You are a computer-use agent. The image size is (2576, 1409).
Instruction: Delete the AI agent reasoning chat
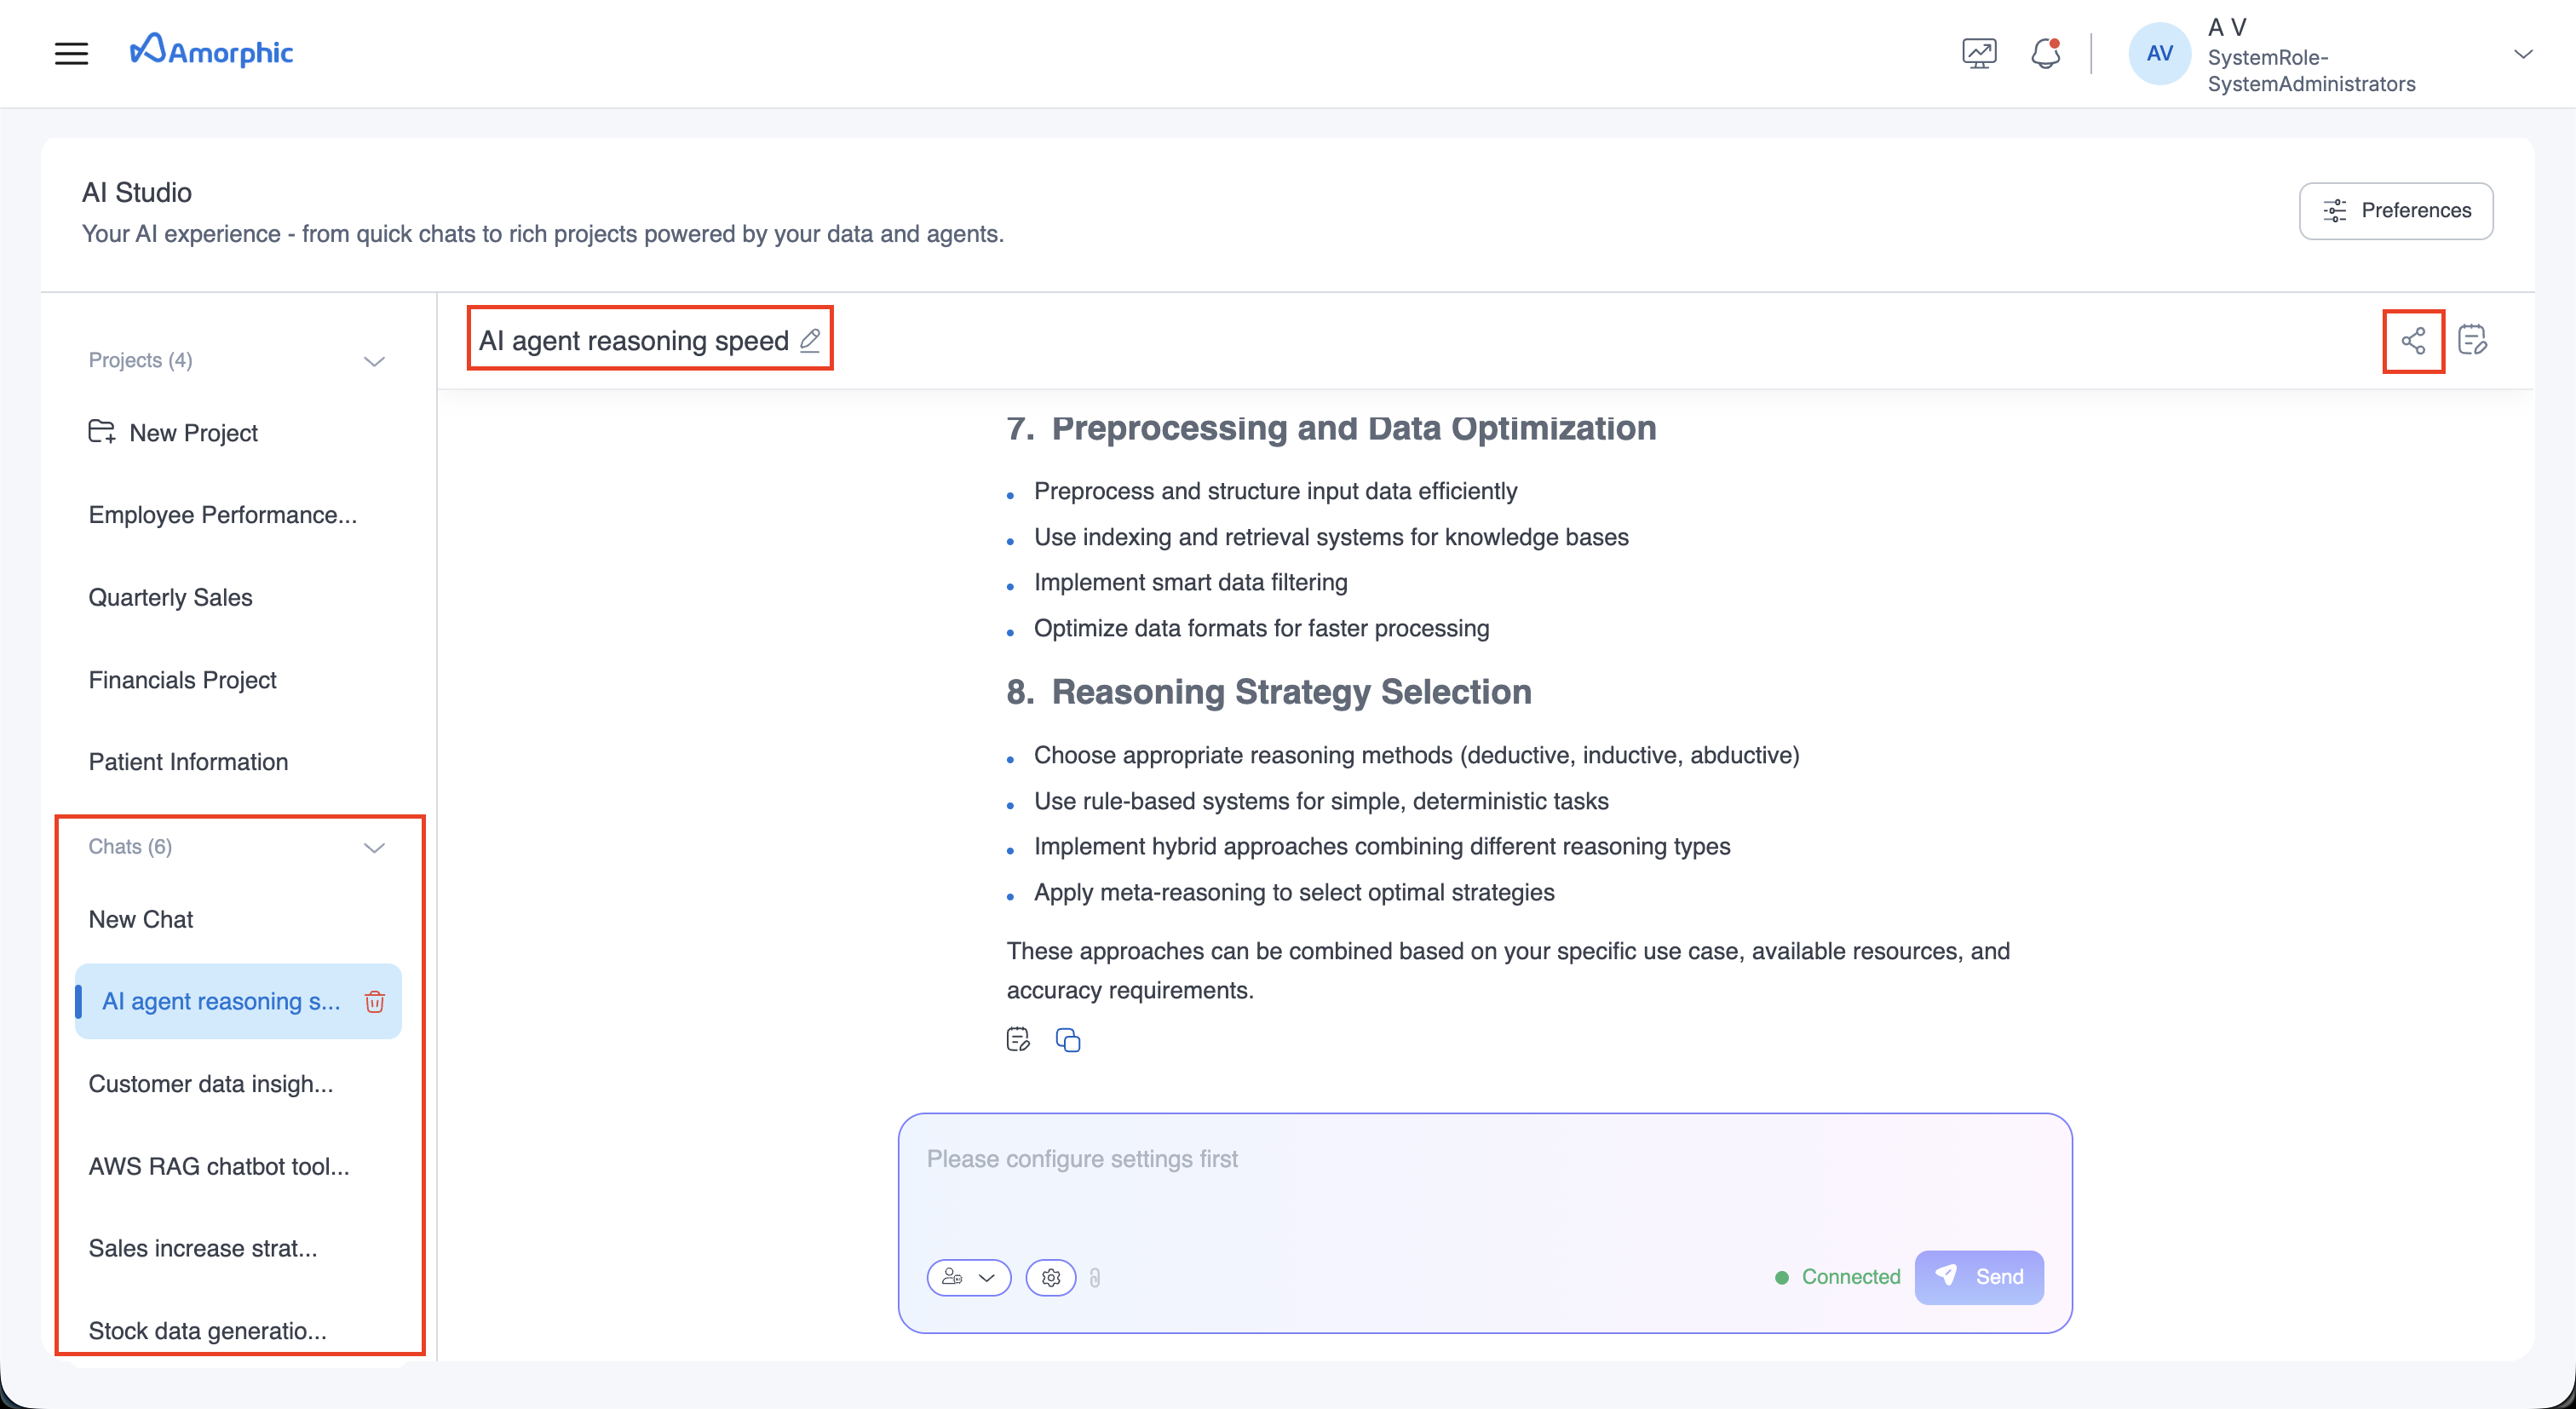pos(374,1001)
